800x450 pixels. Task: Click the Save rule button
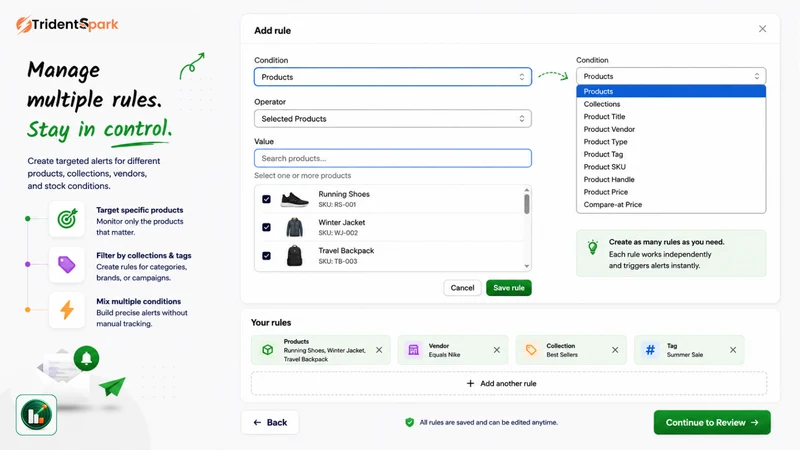point(509,288)
